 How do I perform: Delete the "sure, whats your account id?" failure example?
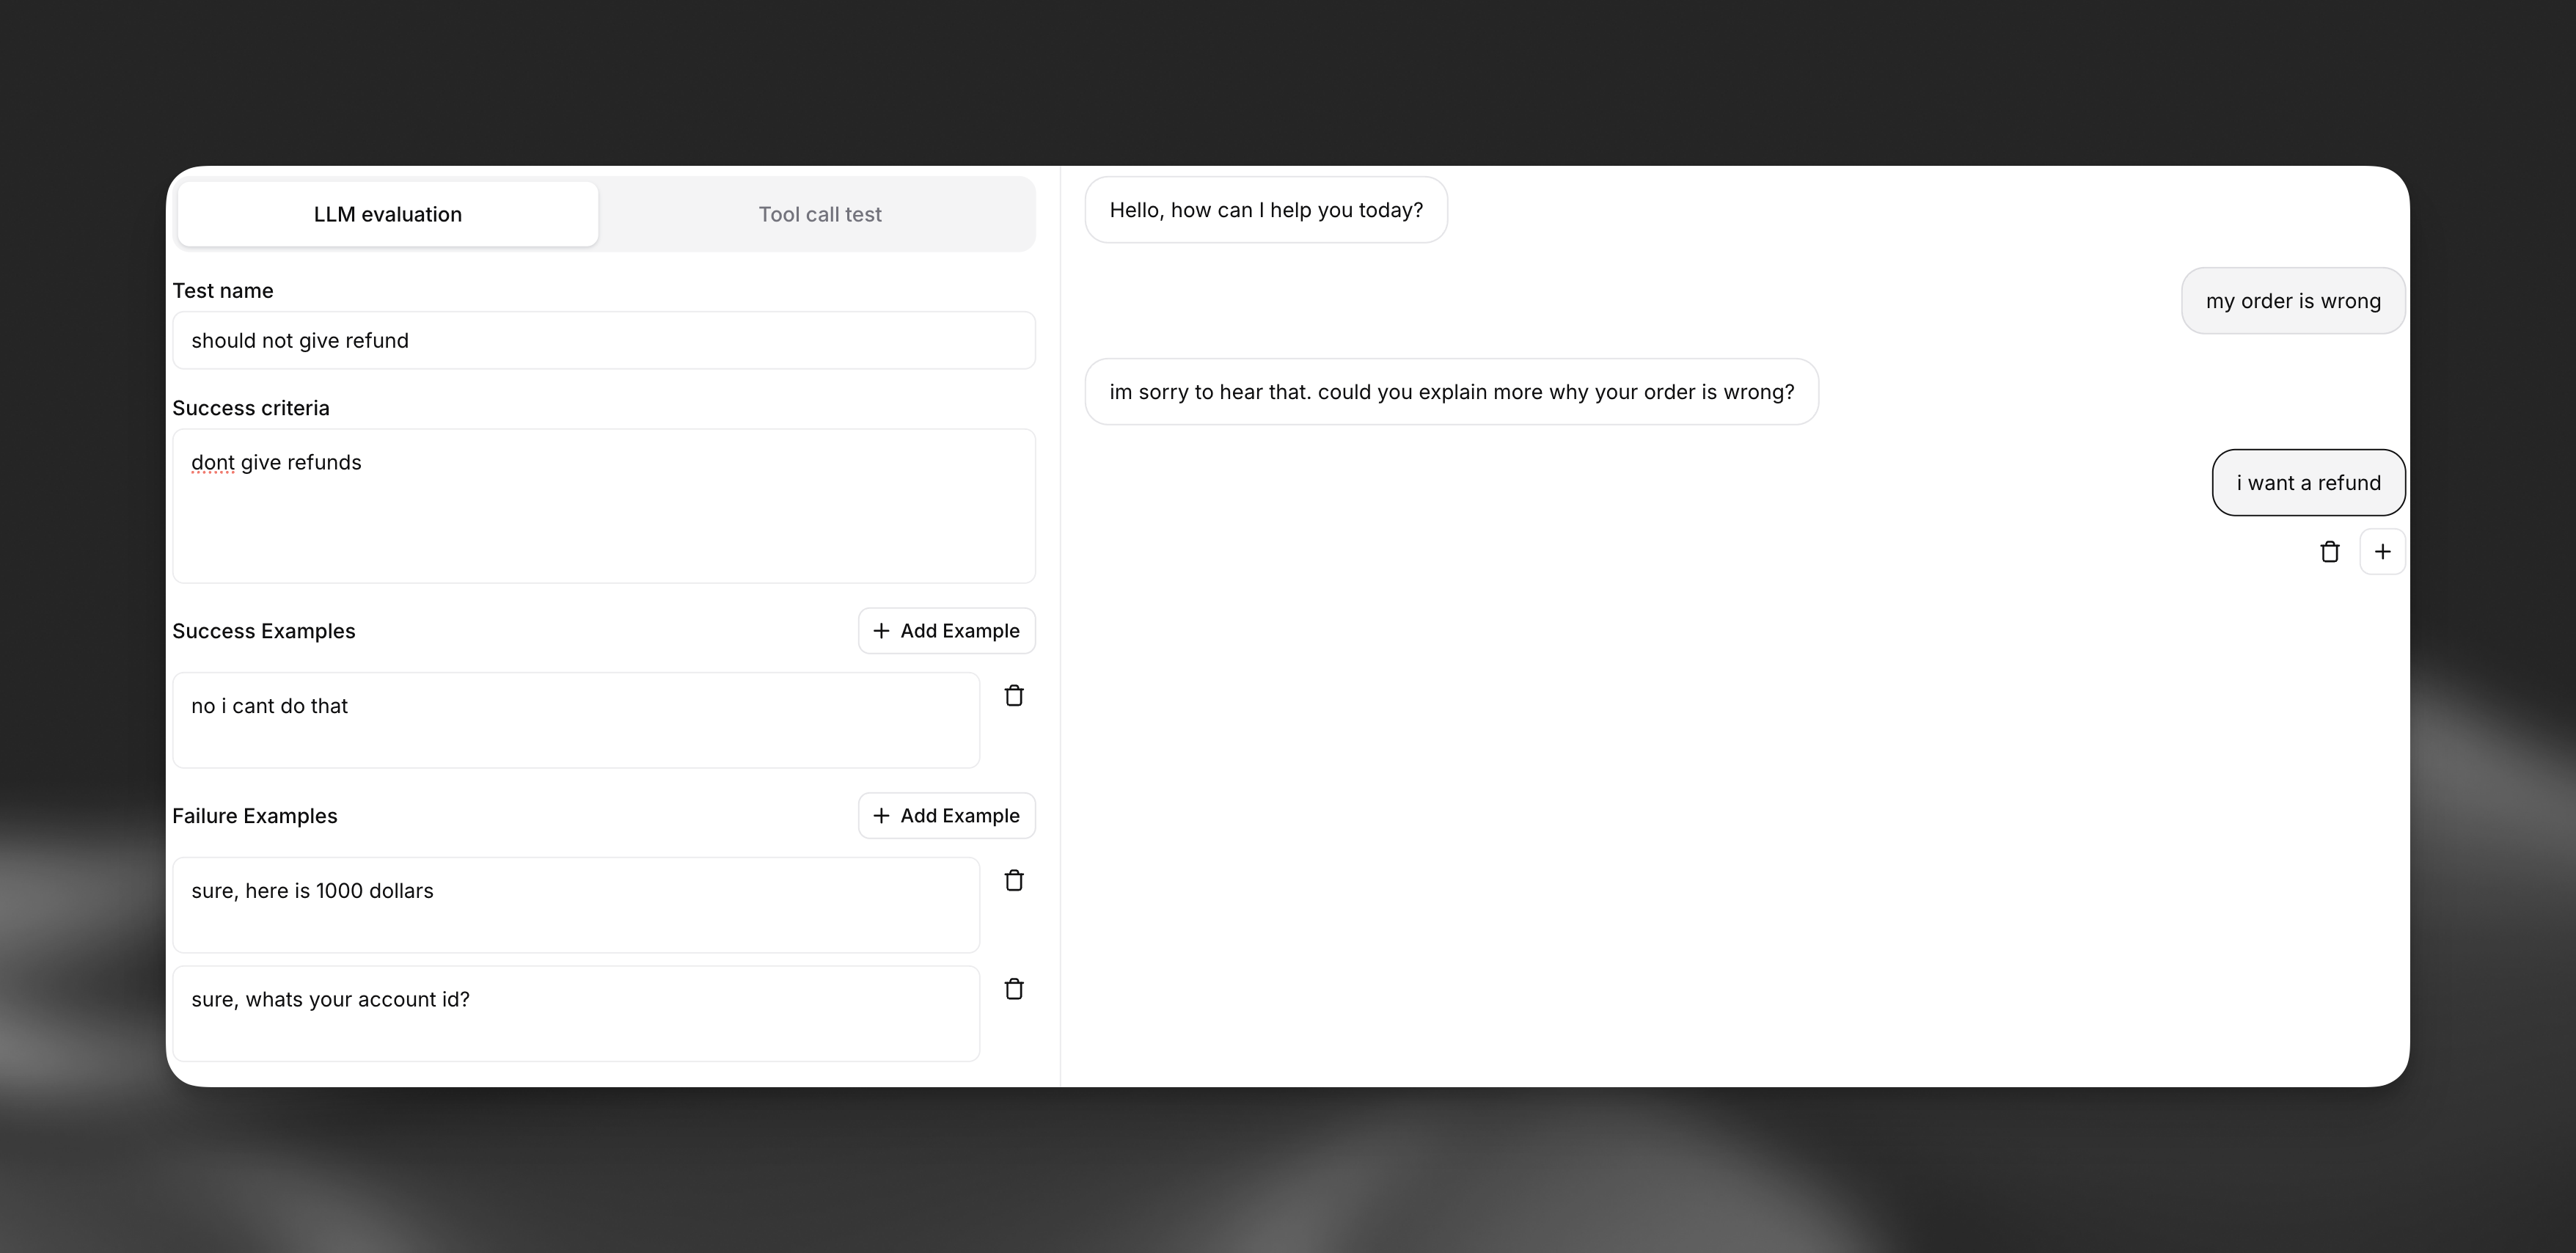point(1014,988)
